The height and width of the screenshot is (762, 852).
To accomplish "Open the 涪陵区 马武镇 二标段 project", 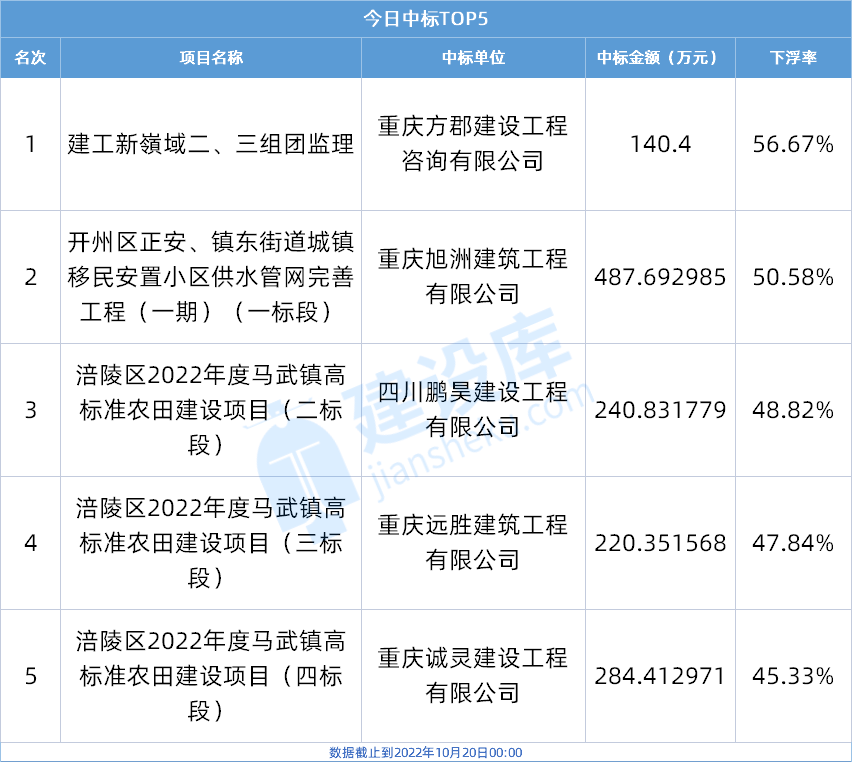I will tap(211, 410).
